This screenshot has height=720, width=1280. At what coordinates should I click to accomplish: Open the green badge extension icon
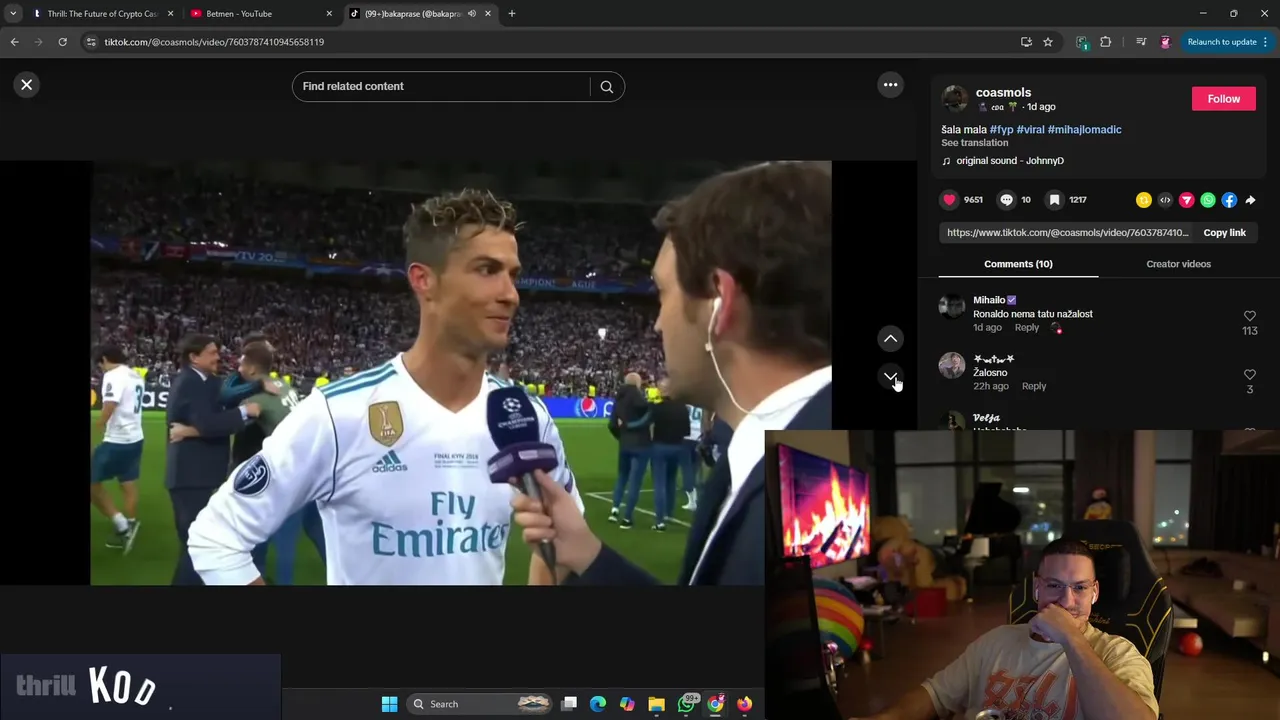click(x=1082, y=42)
